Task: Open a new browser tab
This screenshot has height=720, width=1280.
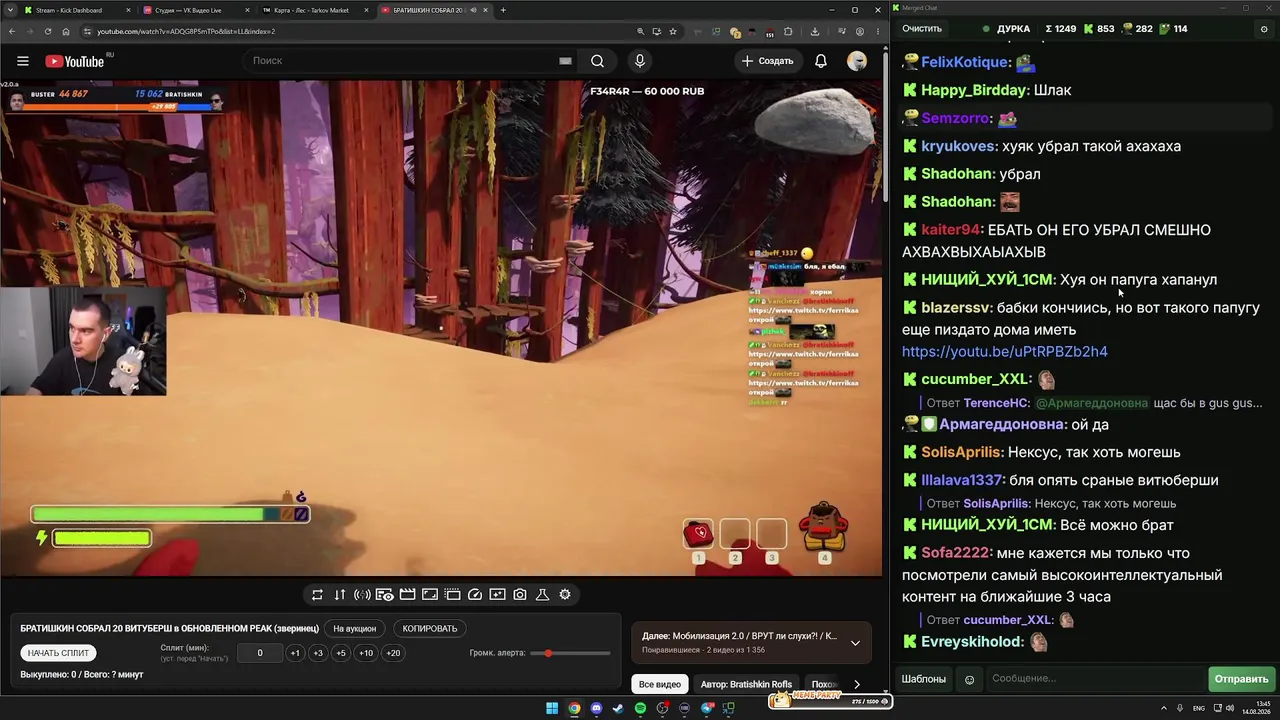Action: click(x=503, y=10)
